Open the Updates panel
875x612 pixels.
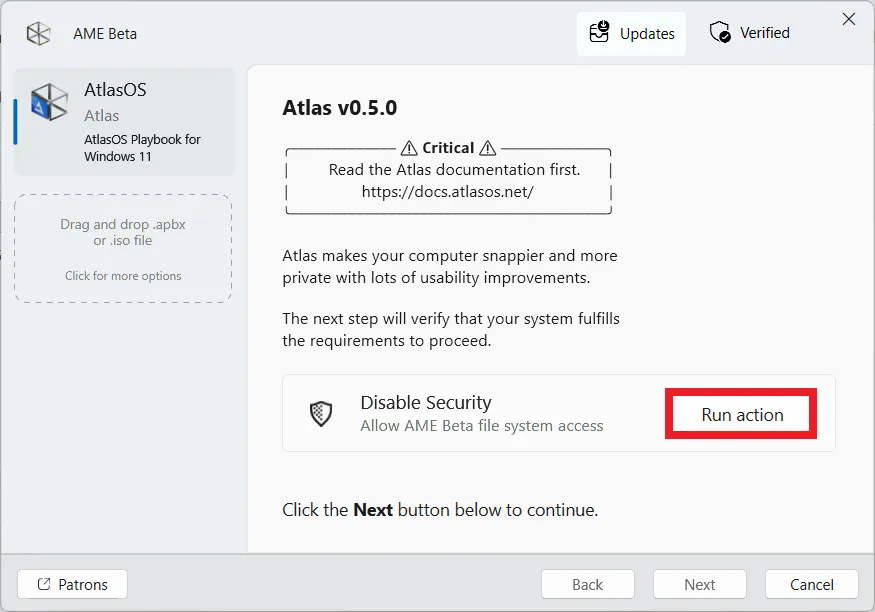pyautogui.click(x=631, y=32)
